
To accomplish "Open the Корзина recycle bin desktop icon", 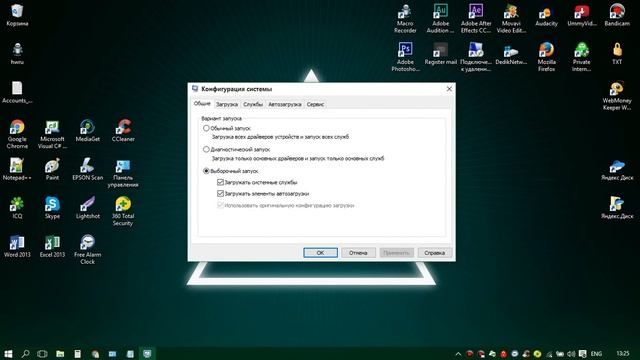I will pyautogui.click(x=17, y=15).
